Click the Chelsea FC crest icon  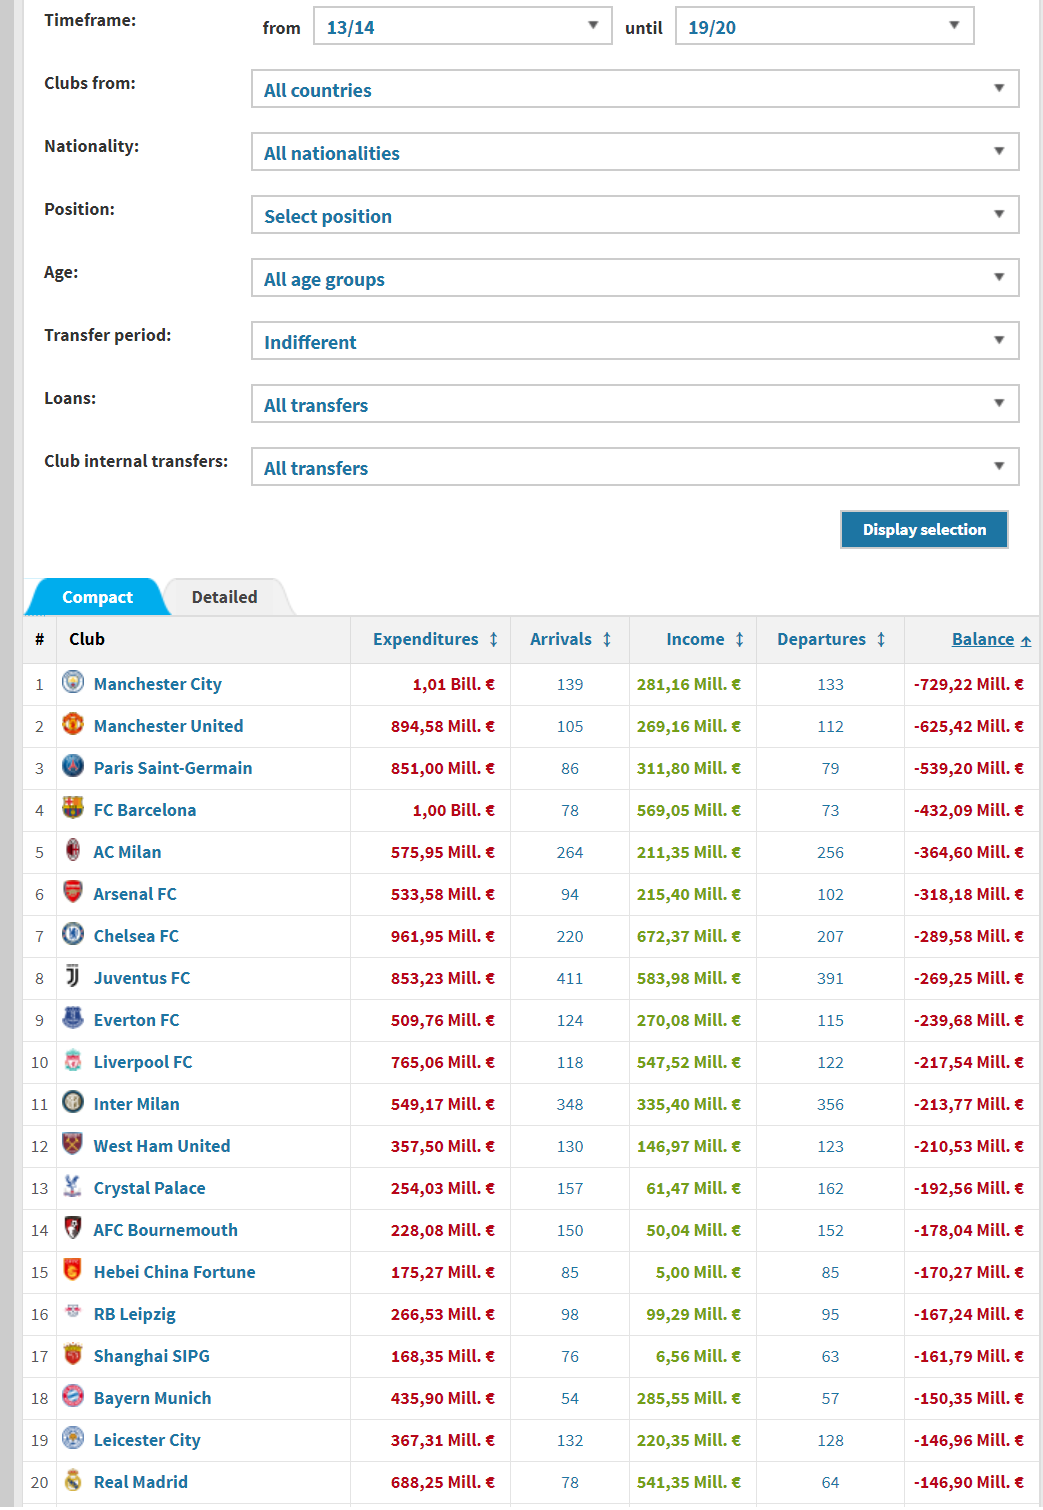tap(73, 934)
